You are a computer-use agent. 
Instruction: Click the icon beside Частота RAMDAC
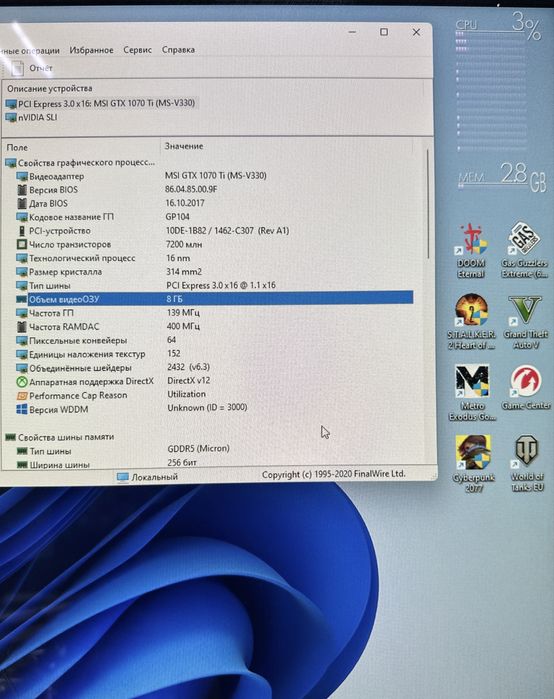click(x=22, y=327)
